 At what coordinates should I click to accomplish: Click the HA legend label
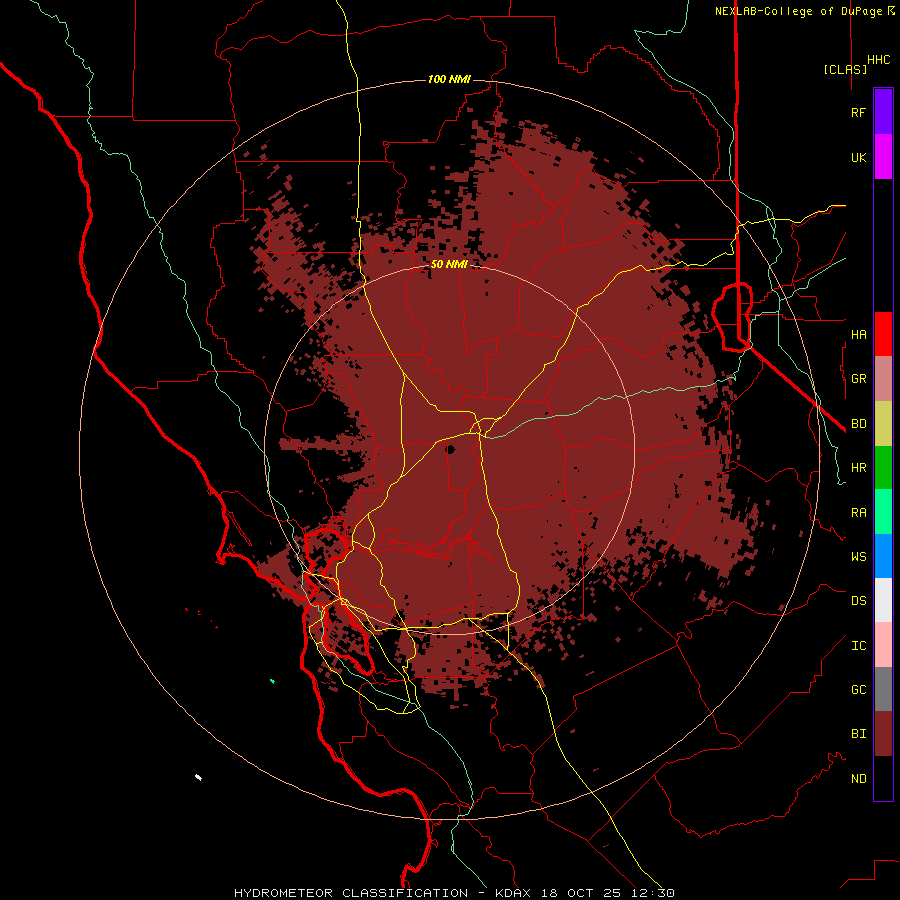coord(859,334)
